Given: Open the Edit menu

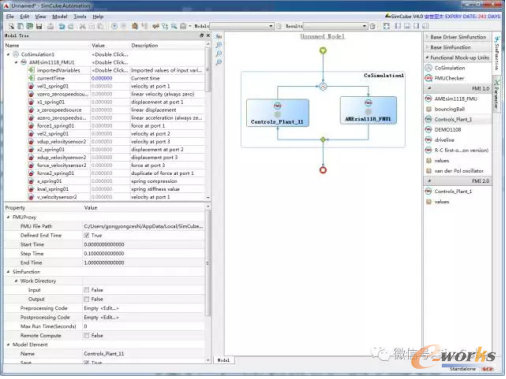Looking at the screenshot, I should click(x=24, y=16).
